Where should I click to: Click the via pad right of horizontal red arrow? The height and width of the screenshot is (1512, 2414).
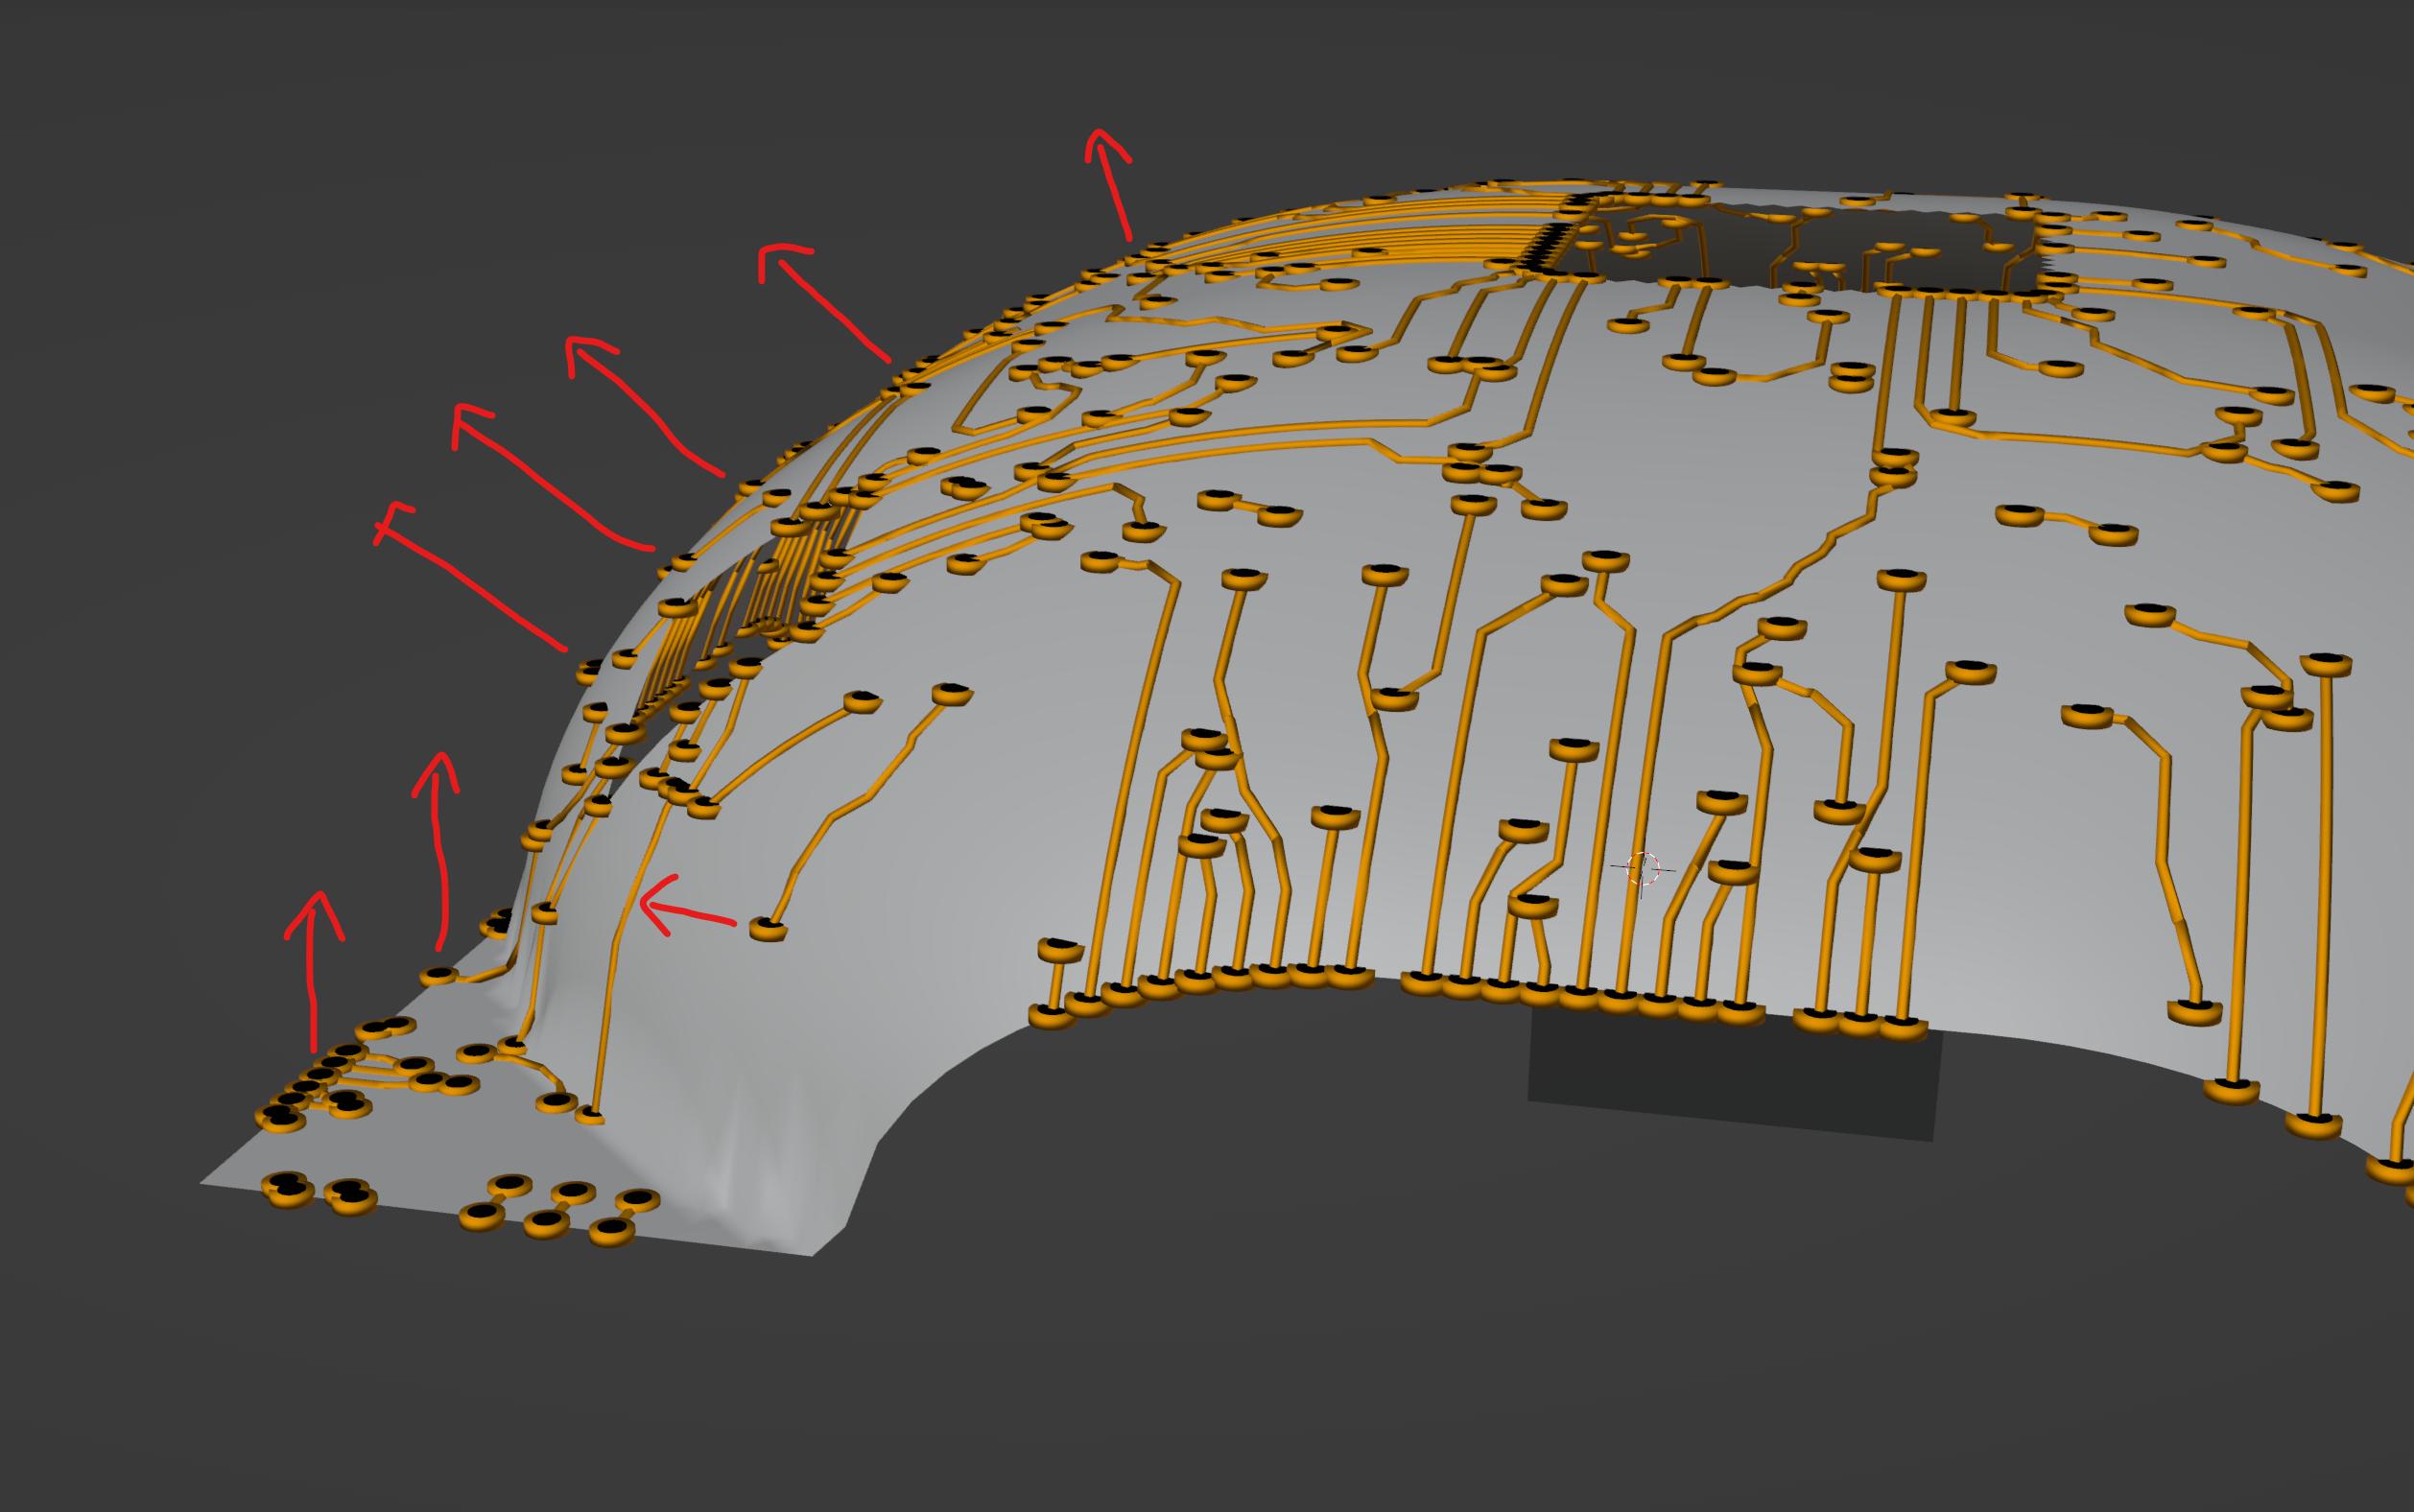tap(768, 929)
